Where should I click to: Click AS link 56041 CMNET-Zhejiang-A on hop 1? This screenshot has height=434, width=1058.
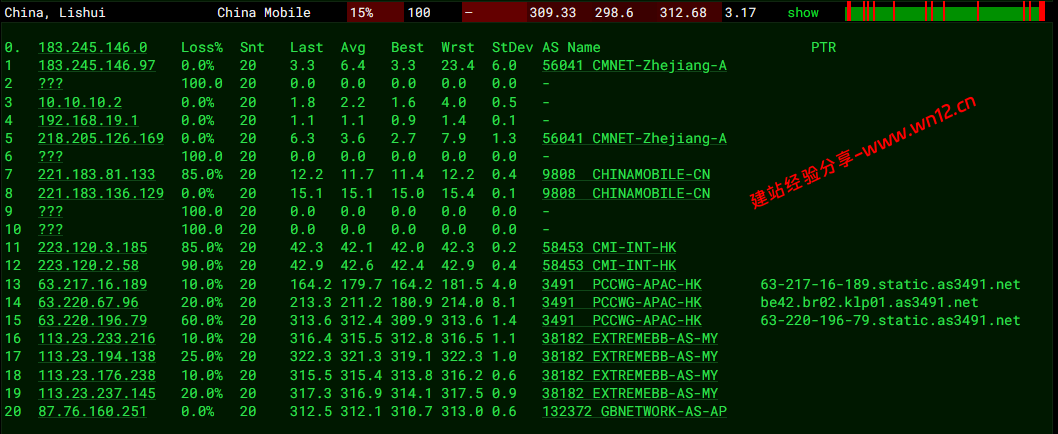(634, 65)
